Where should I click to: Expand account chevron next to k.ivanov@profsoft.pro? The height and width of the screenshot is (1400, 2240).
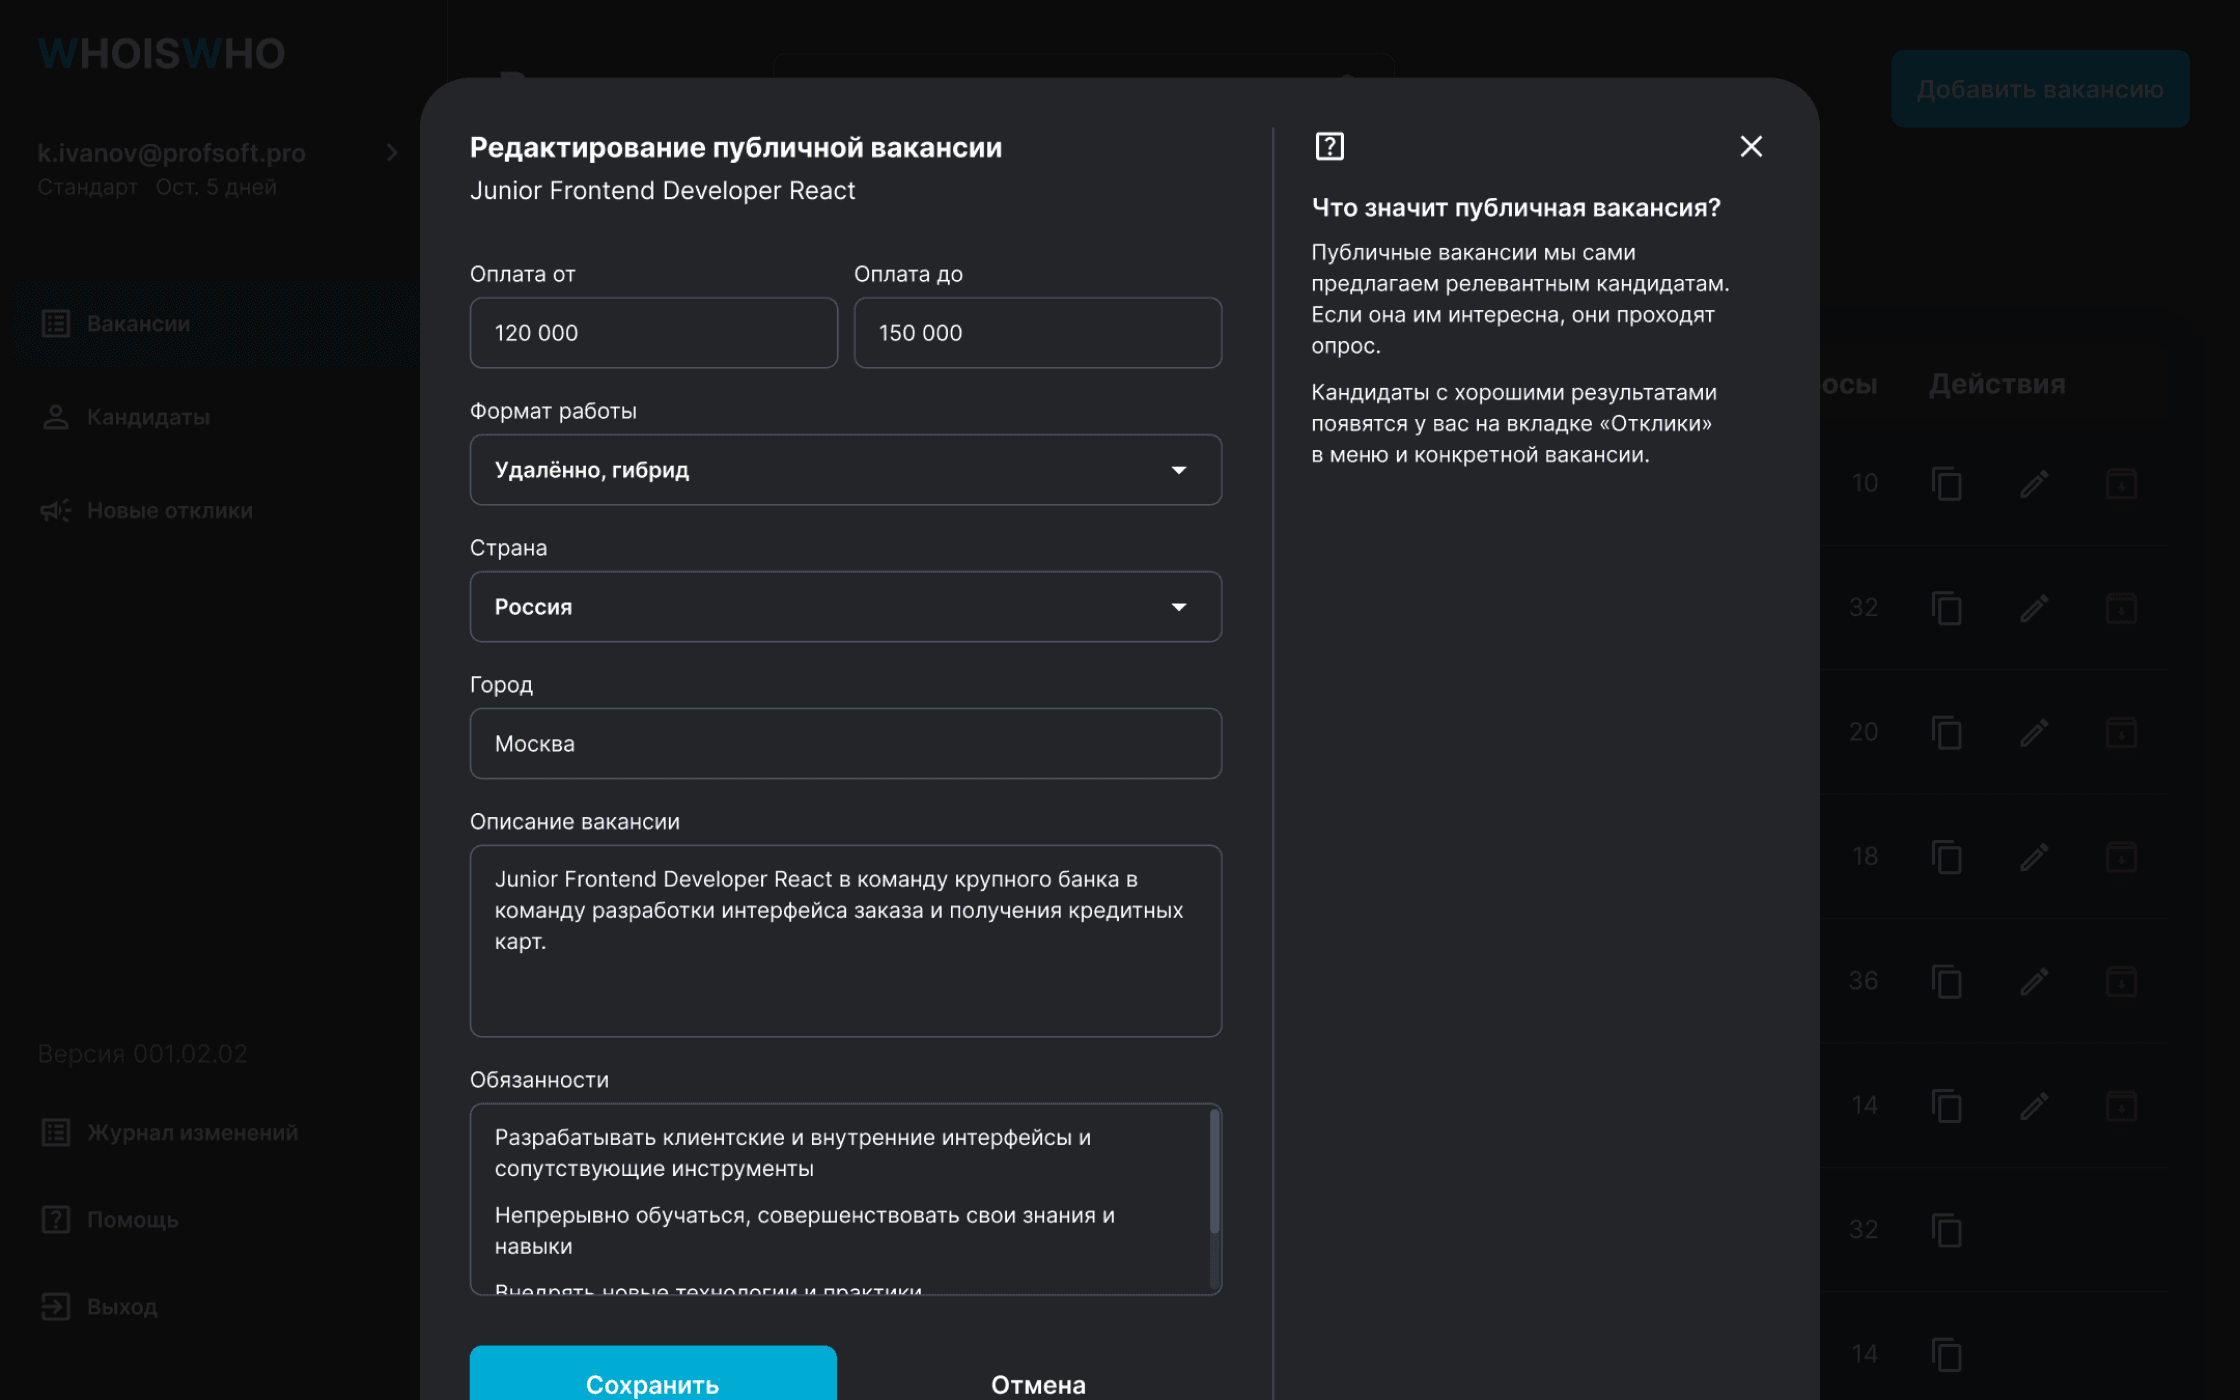point(392,152)
